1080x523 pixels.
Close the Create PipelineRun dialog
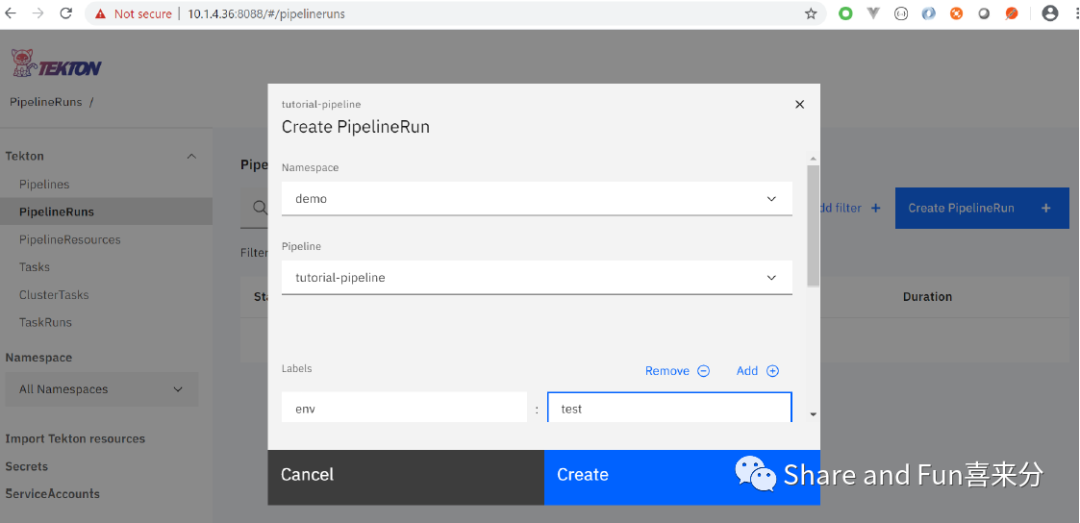[x=799, y=104]
